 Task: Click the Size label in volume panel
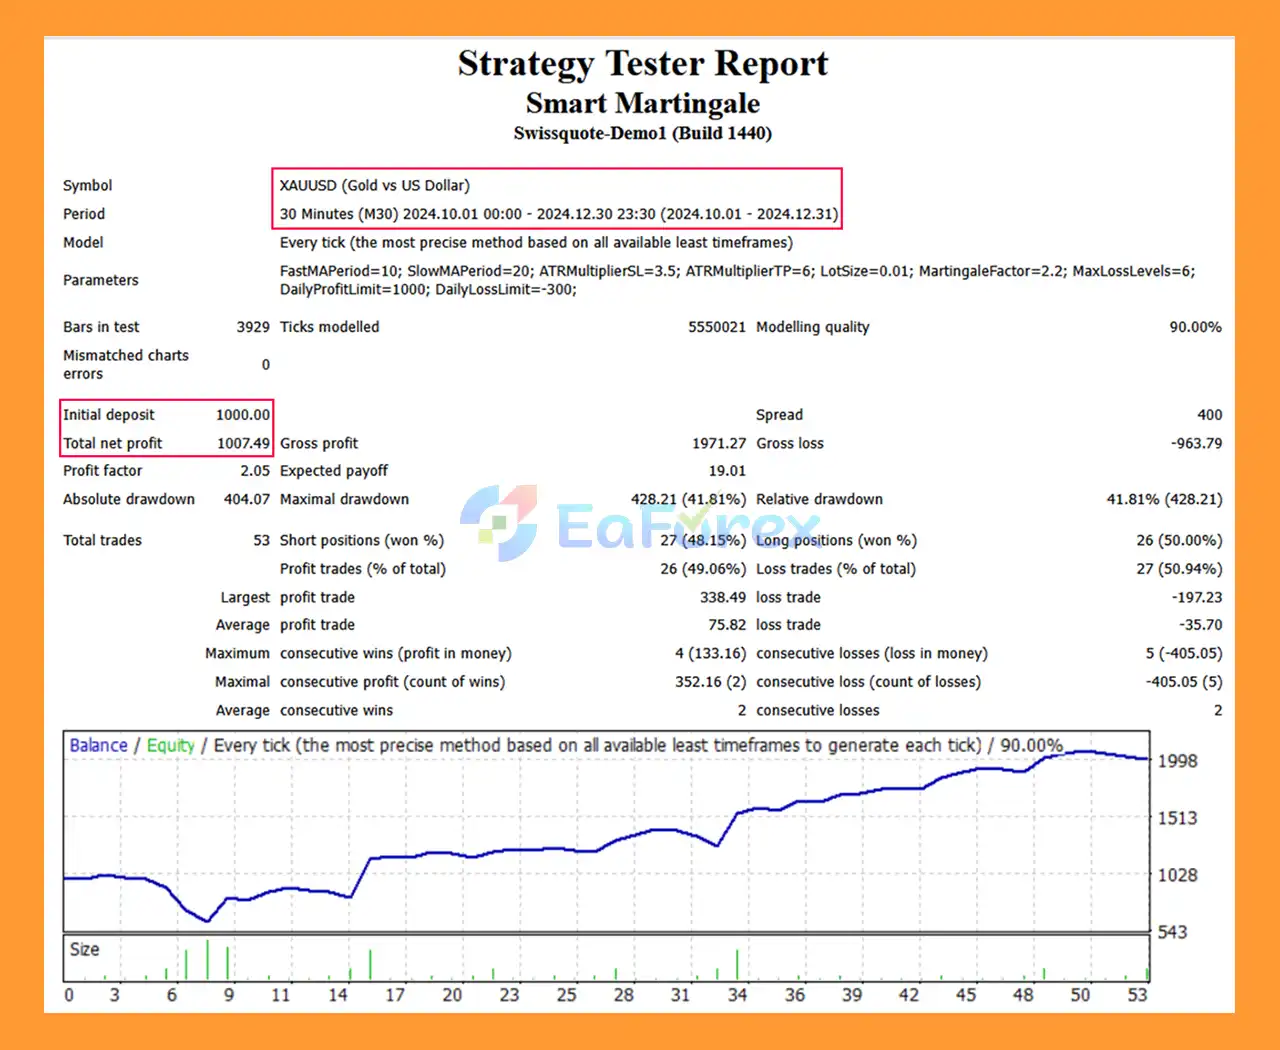84,949
